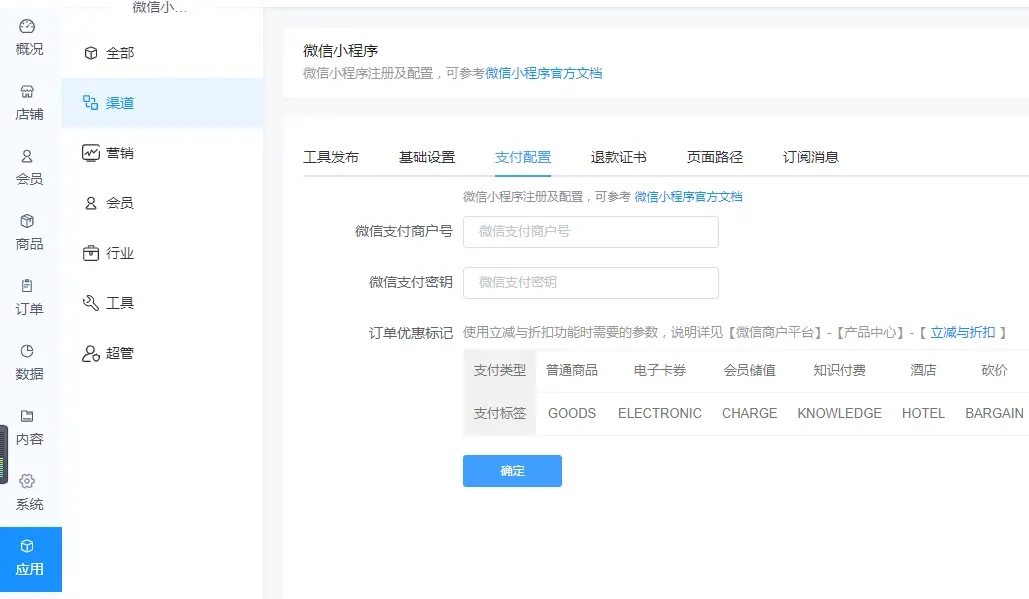Click the 支付标签 row header
Screen dimensions: 1029x599
point(499,413)
